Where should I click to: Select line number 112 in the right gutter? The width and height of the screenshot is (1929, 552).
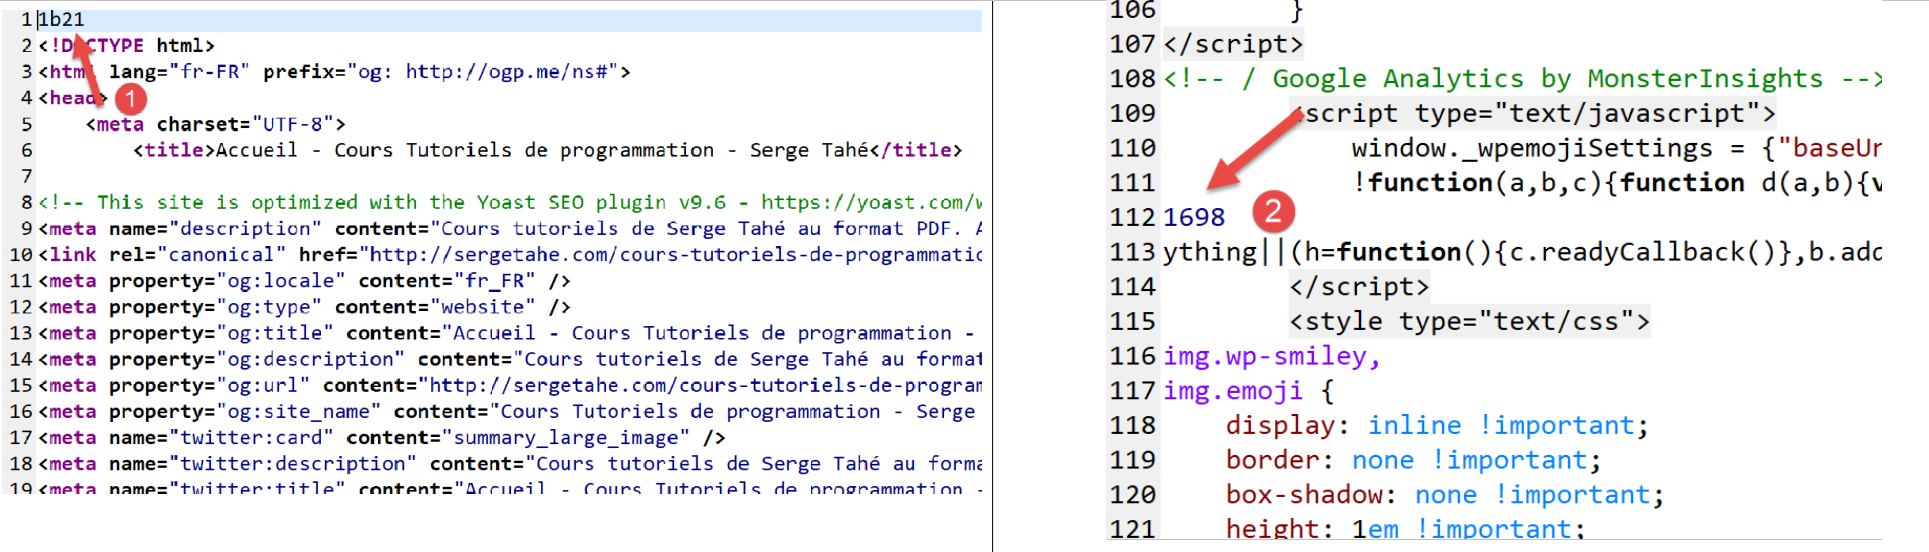(1132, 217)
